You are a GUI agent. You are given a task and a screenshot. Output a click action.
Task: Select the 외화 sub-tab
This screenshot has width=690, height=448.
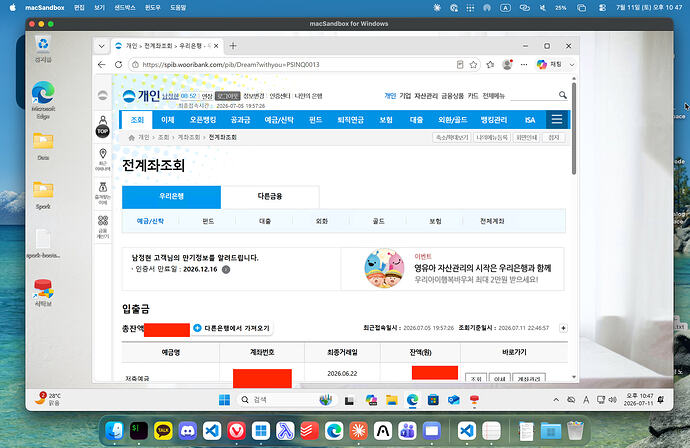[322, 221]
